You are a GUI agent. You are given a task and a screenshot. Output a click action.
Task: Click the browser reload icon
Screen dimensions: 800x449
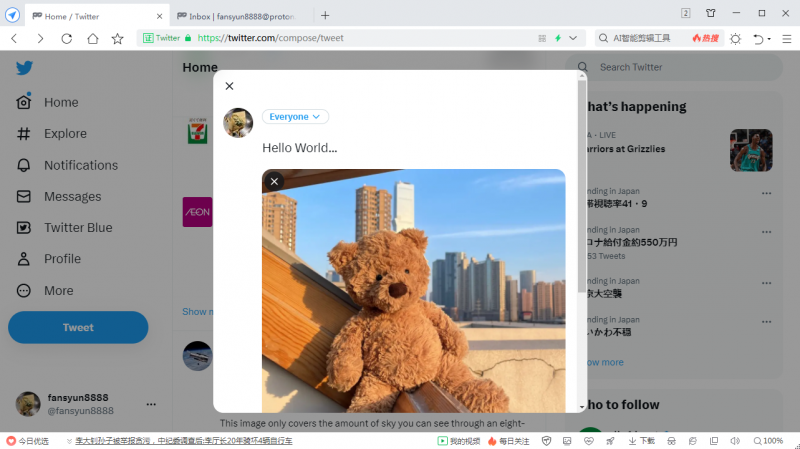(x=67, y=38)
